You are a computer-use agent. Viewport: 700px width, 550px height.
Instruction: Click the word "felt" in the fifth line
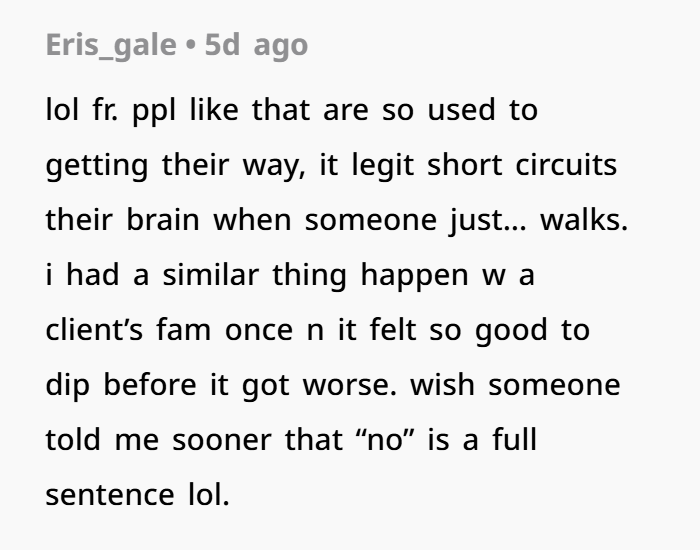point(393,329)
